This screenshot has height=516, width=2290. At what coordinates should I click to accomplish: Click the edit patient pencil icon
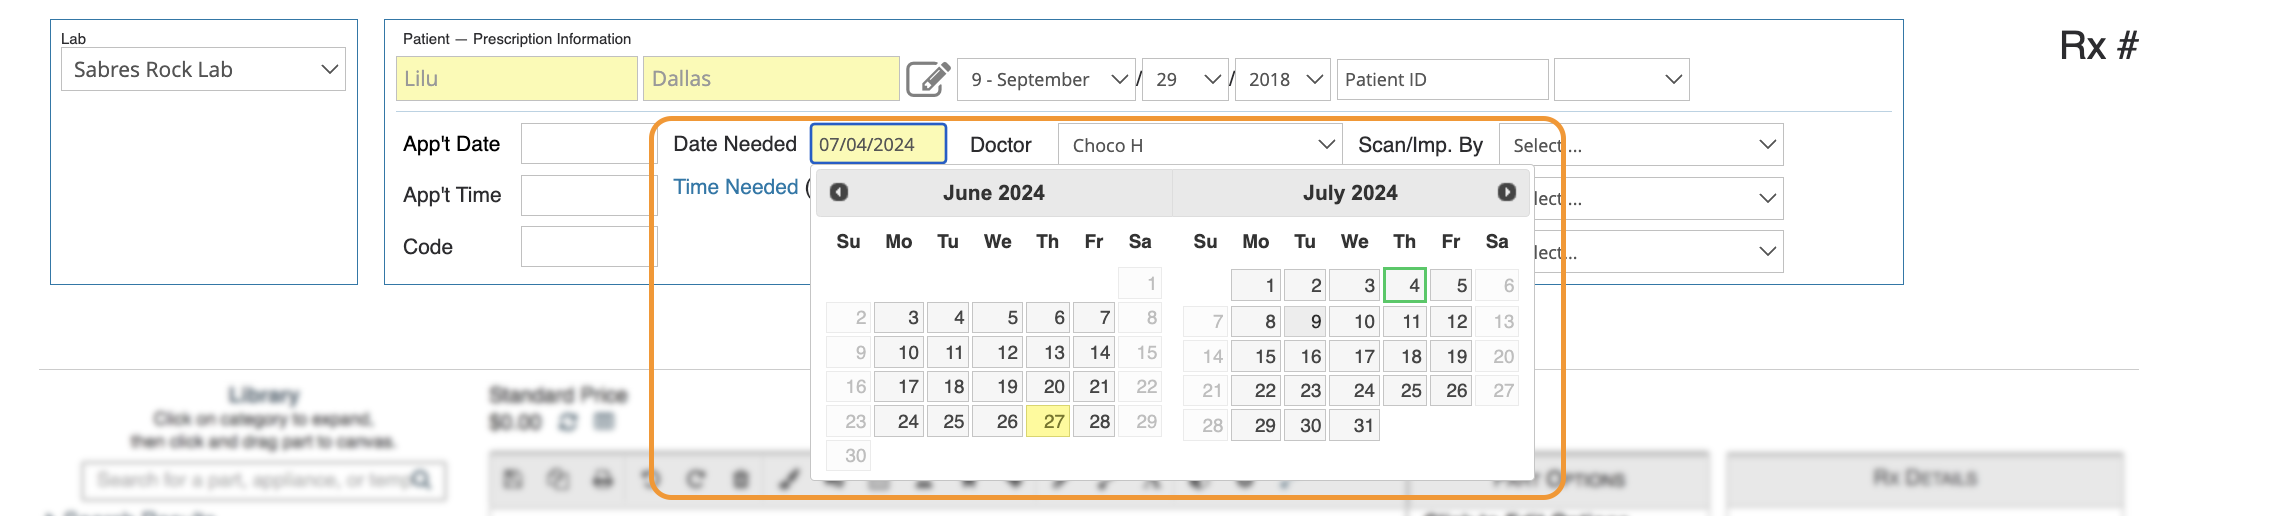927,79
